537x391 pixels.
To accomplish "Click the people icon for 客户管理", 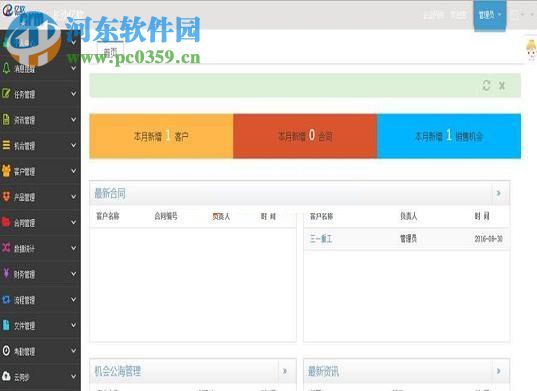I will click(6, 171).
